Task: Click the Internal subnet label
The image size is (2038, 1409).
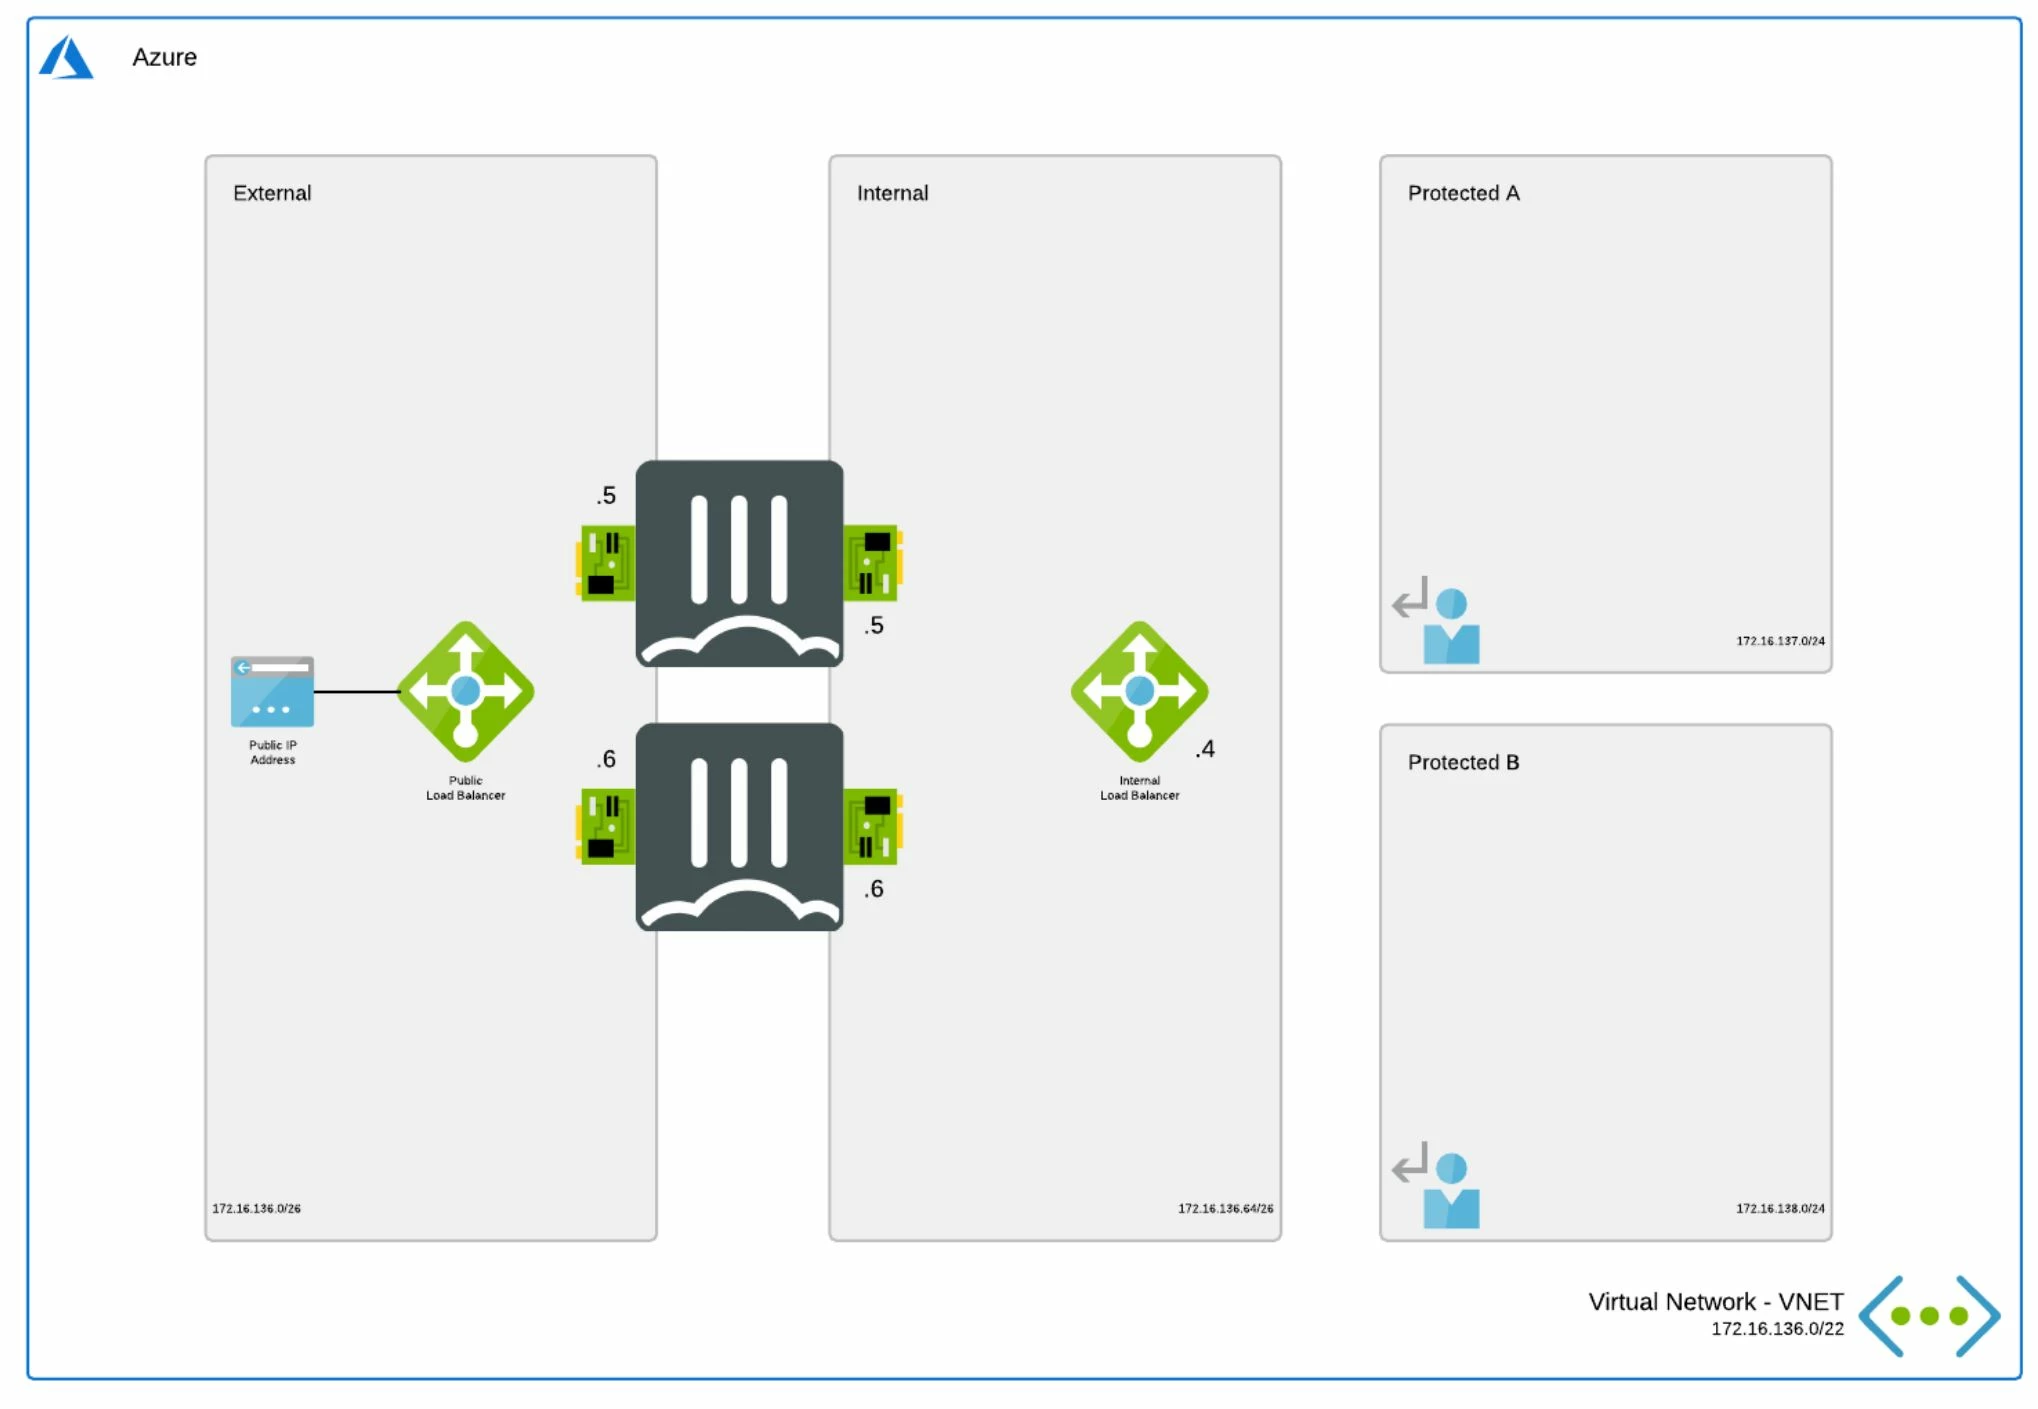Action: tap(892, 193)
